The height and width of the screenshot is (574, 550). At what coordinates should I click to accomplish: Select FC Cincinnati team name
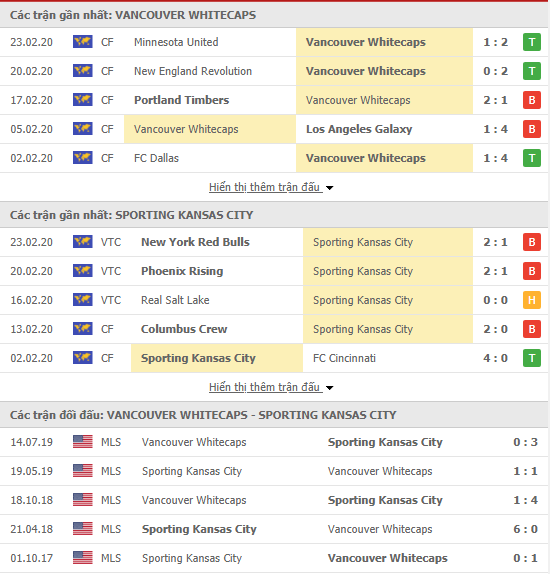click(344, 358)
